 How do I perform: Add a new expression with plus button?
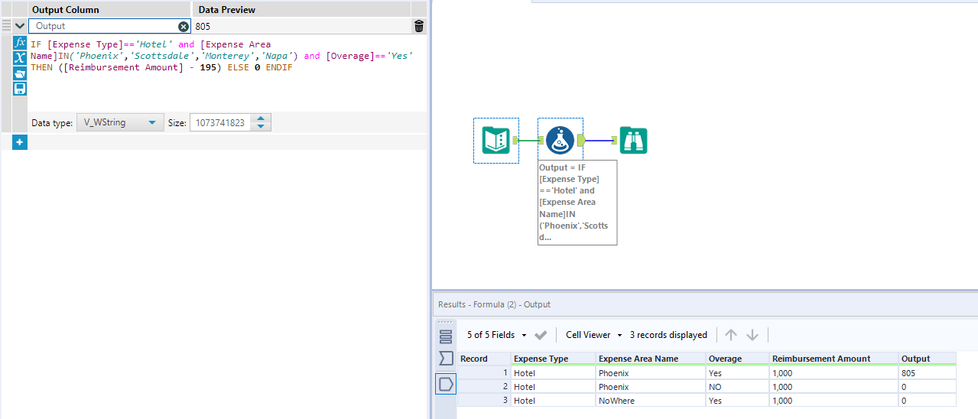click(19, 143)
